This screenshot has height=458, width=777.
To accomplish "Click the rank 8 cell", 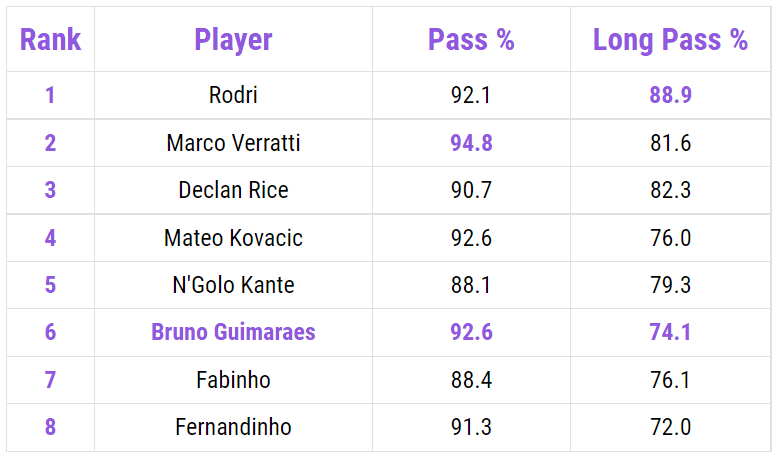I will pos(50,427).
